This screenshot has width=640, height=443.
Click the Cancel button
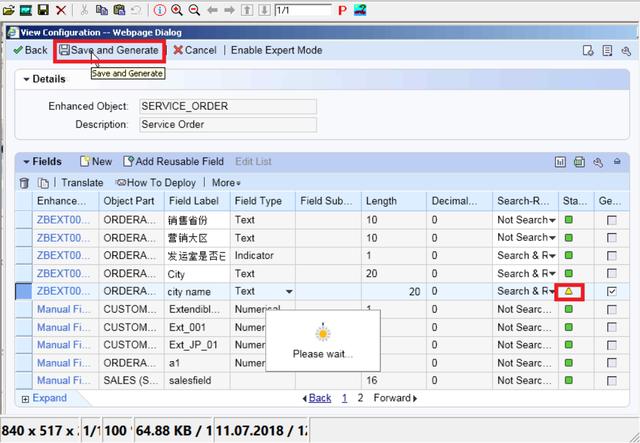click(x=195, y=50)
